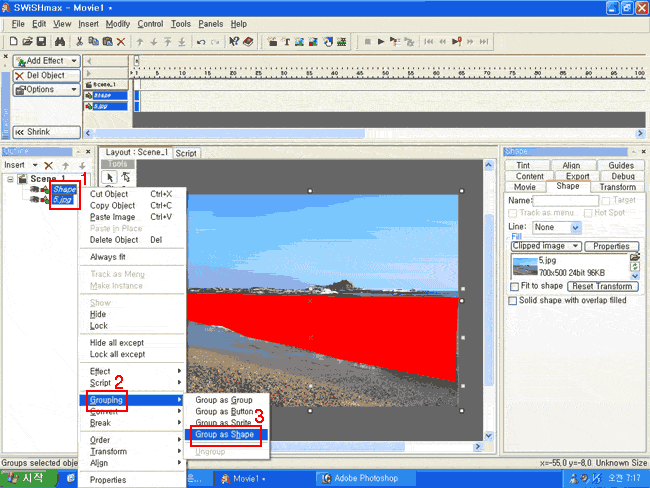Toggle the Track as menu checkbox
650x488 pixels.
tap(512, 213)
